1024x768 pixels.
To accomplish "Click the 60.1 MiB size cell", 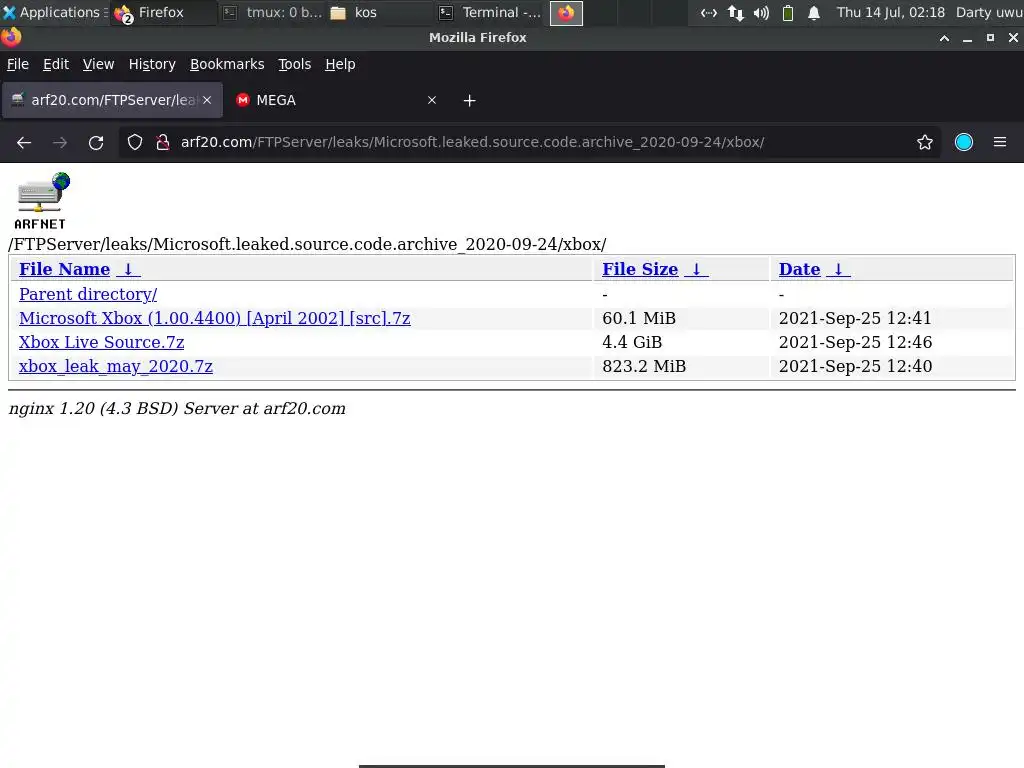I will tap(639, 318).
